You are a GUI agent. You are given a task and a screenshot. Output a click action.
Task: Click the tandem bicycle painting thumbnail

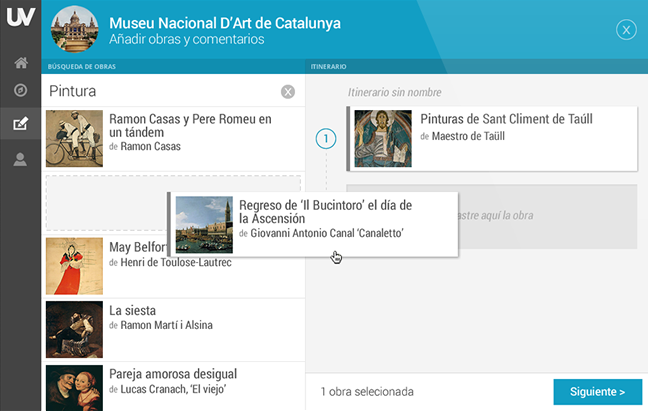tap(74, 137)
